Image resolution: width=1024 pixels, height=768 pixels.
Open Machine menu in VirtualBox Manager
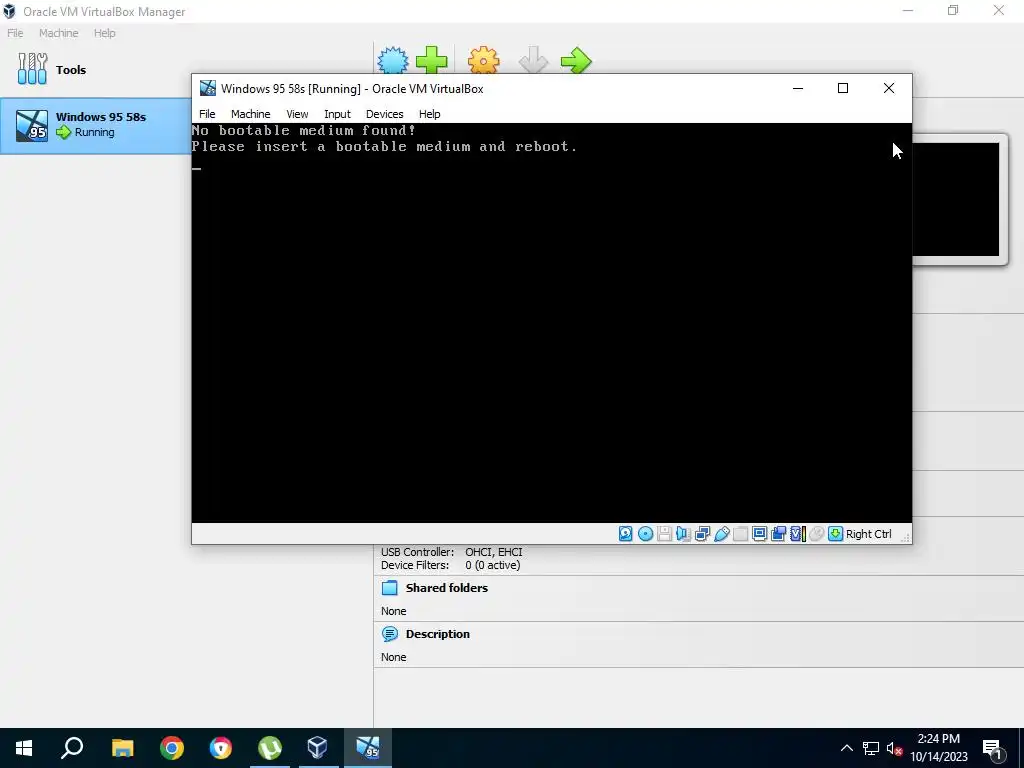[x=59, y=33]
